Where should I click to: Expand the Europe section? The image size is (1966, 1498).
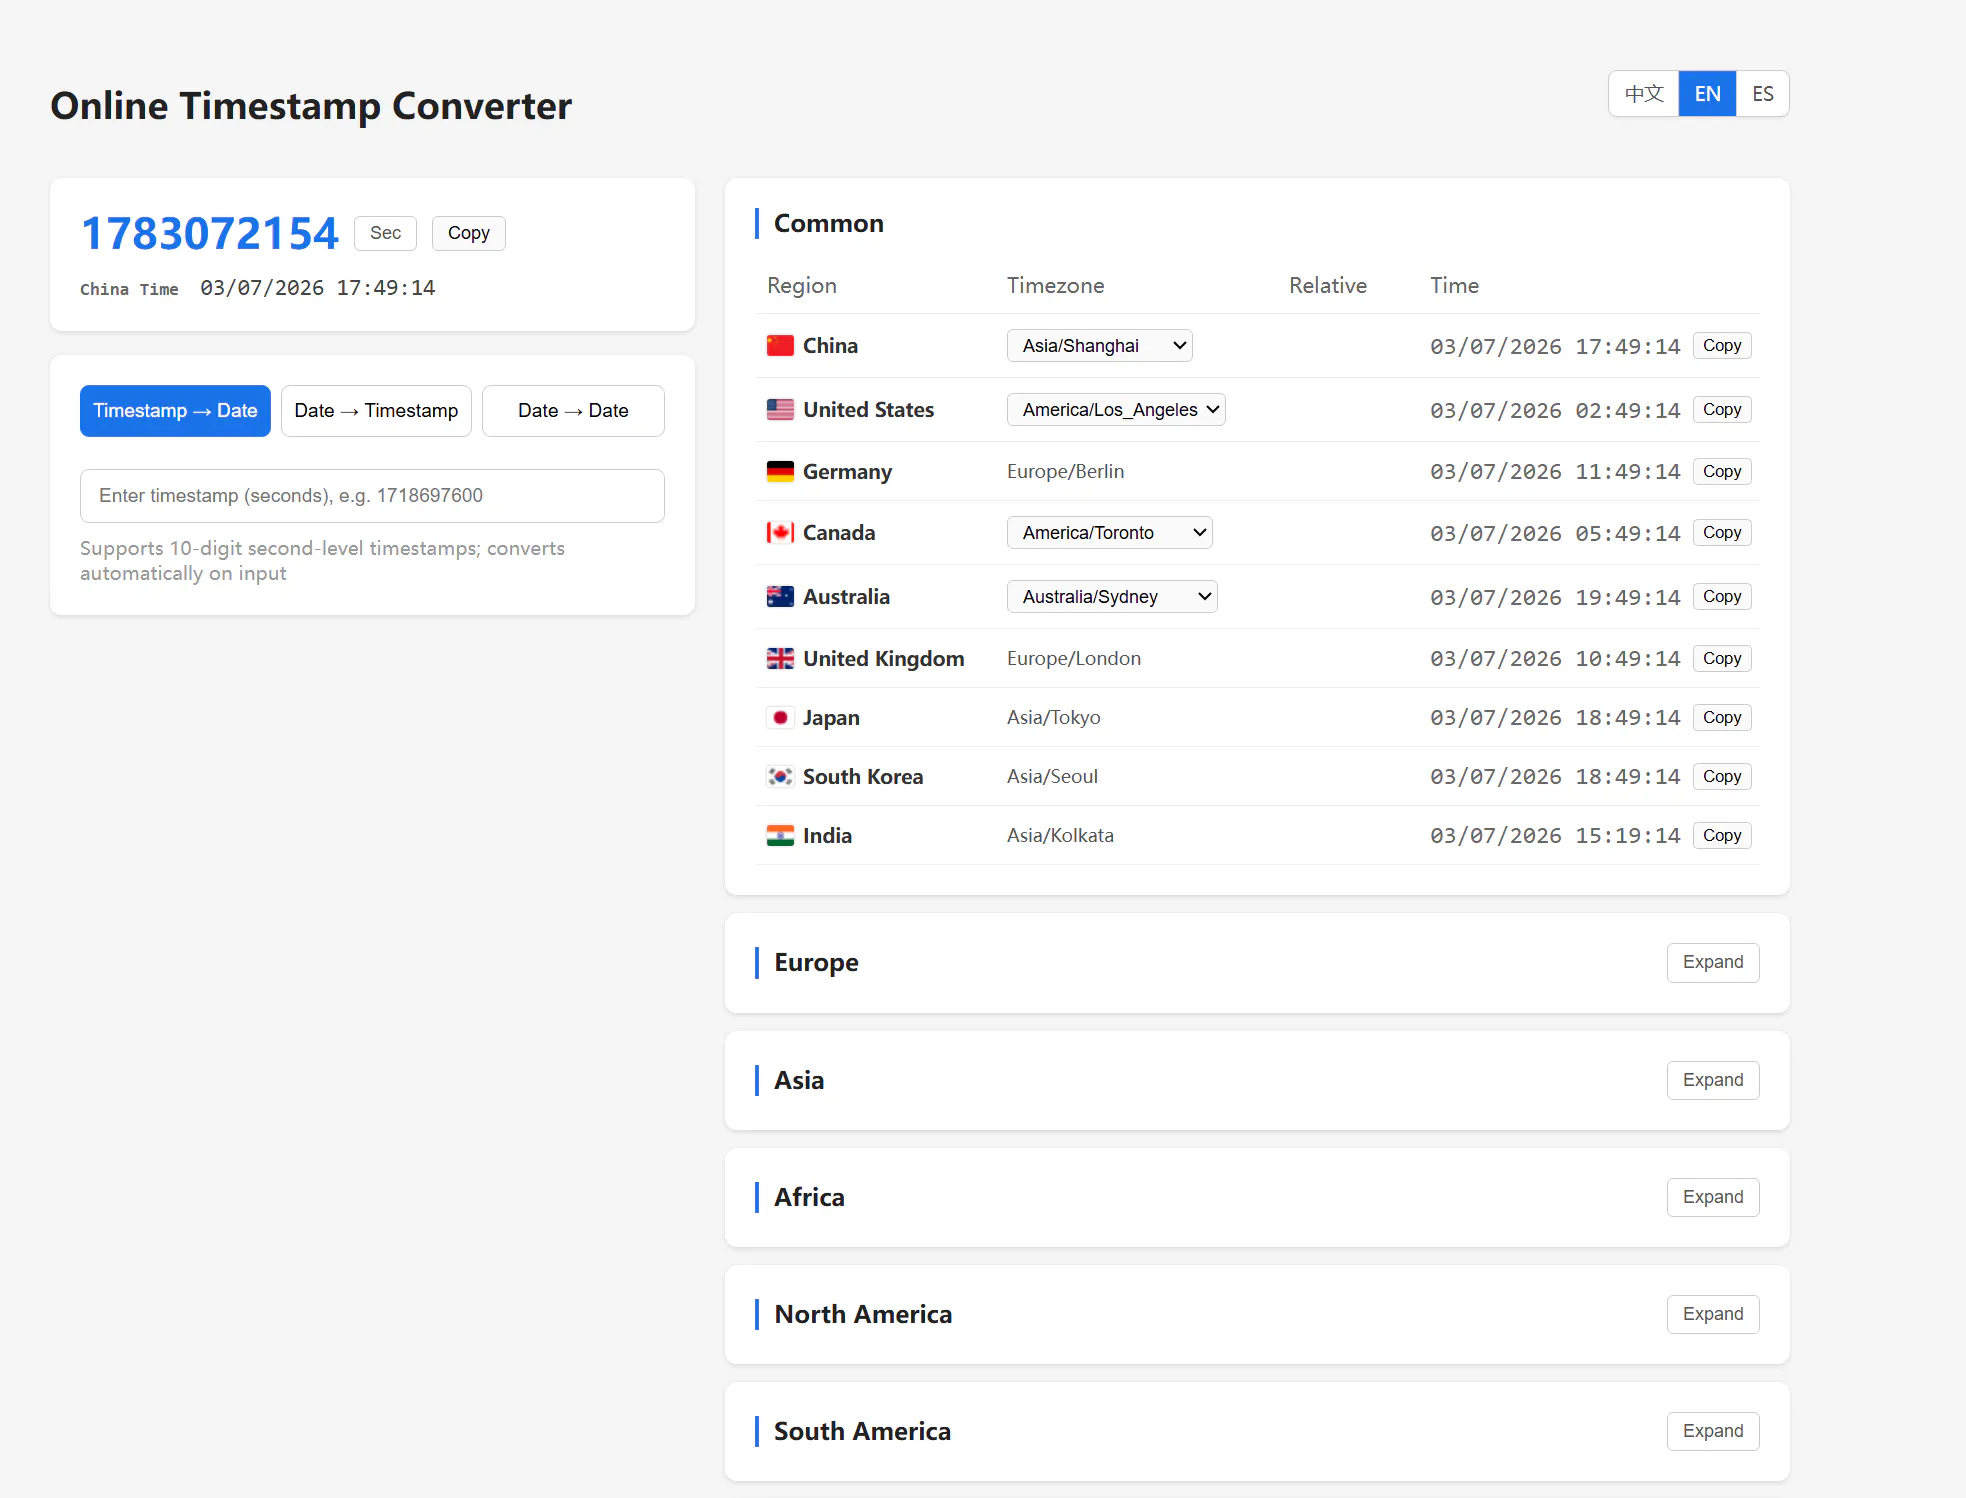pyautogui.click(x=1712, y=963)
